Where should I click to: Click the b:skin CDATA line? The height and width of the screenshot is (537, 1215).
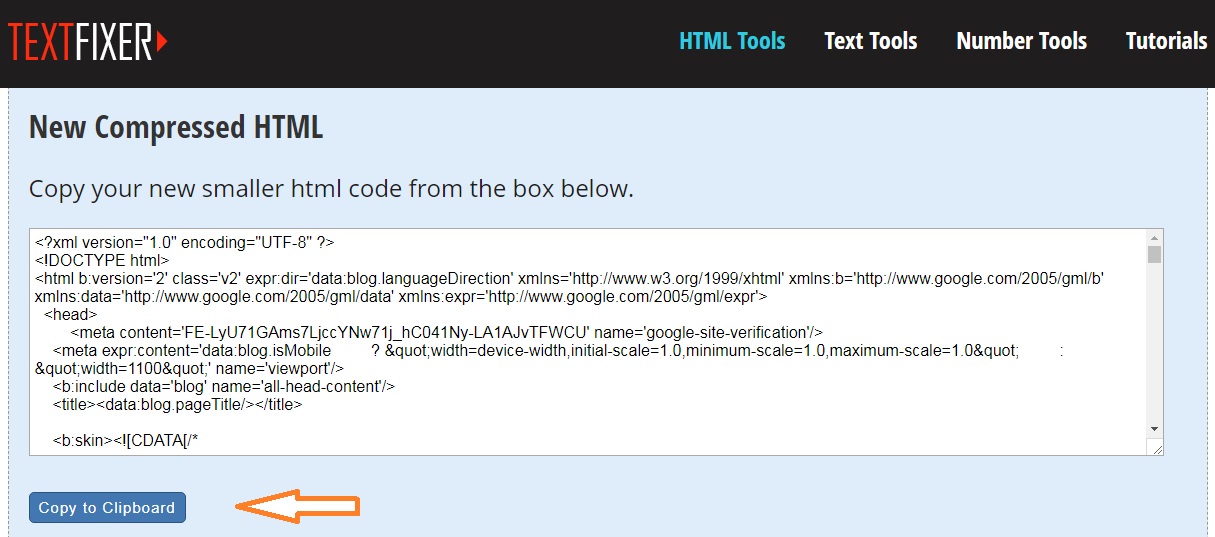tap(133, 440)
